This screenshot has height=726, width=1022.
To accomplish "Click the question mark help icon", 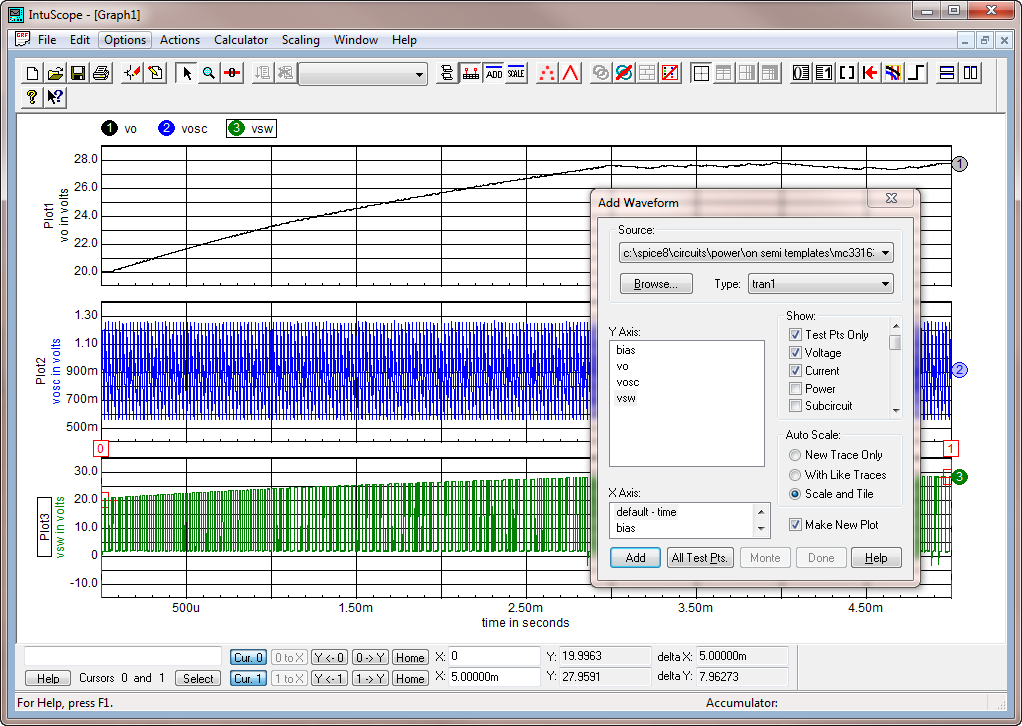I will [x=32, y=97].
